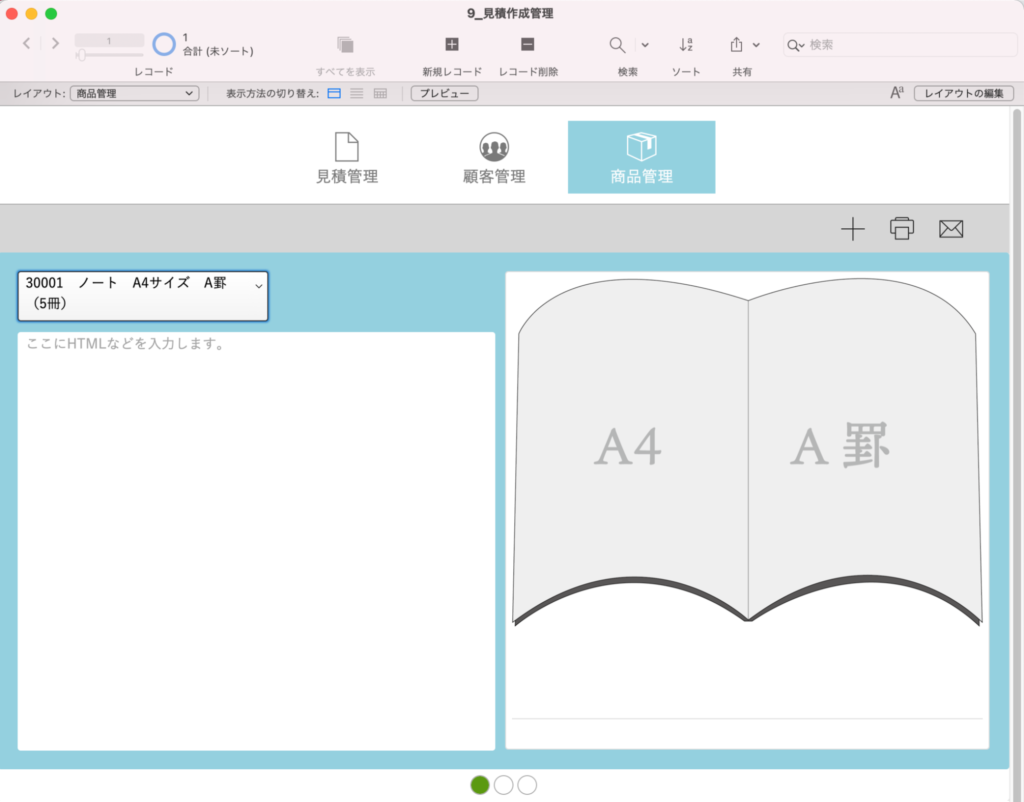
Task: Click the Delete Record (レコード削除) icon
Action: pyautogui.click(x=527, y=45)
